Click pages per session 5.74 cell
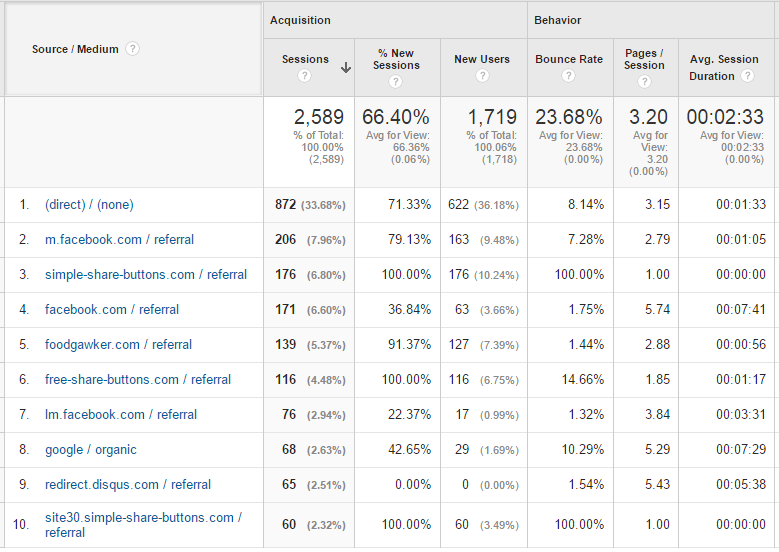Screen dimensions: 779x552 pos(657,310)
